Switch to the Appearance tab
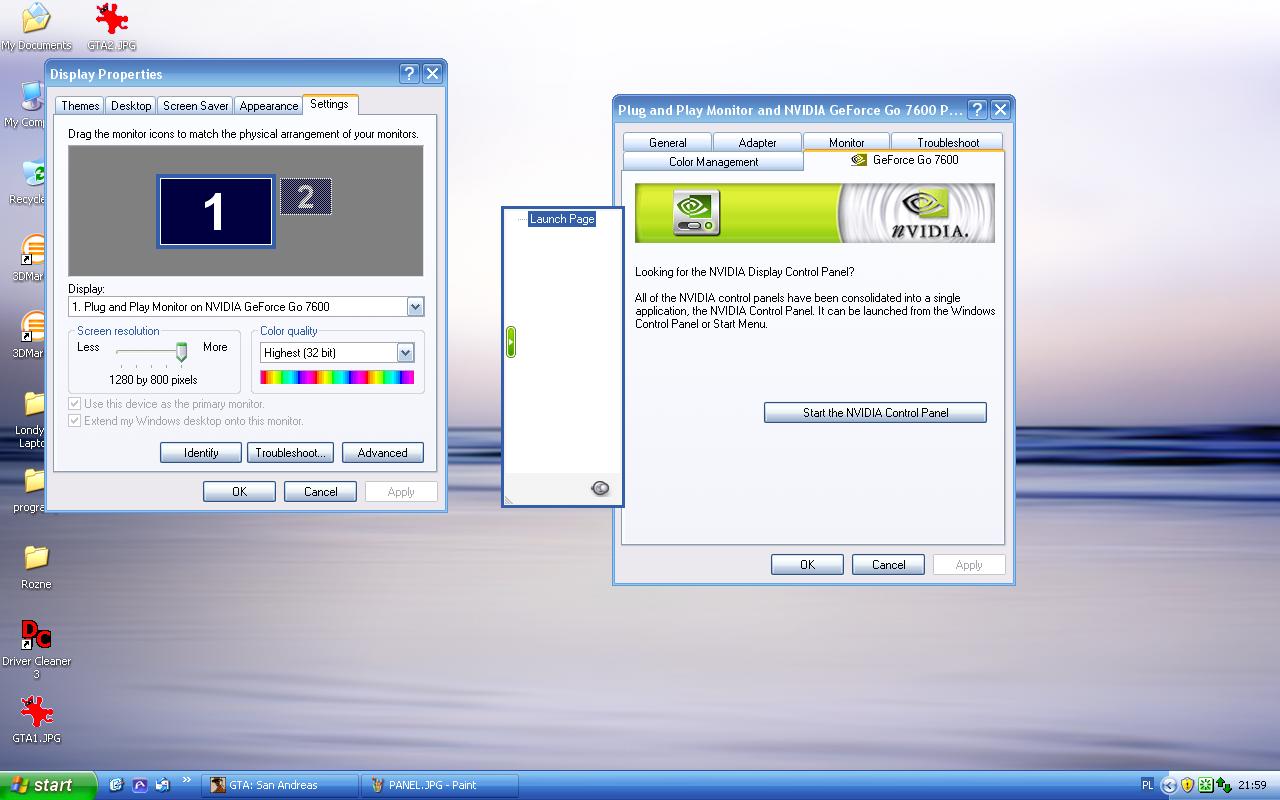 pos(269,106)
